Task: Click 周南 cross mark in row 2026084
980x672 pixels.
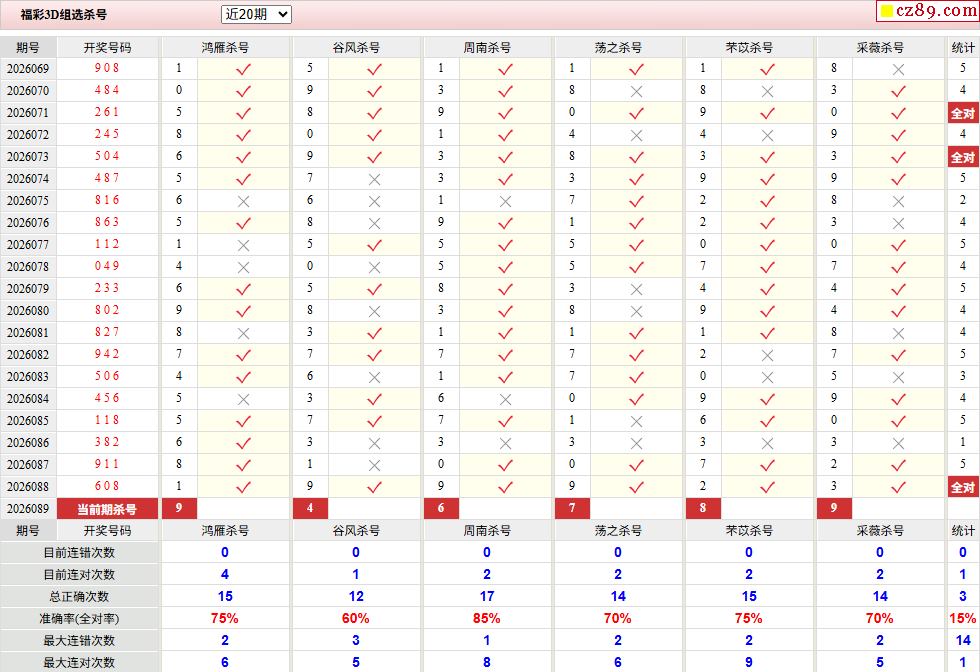Action: [x=505, y=399]
